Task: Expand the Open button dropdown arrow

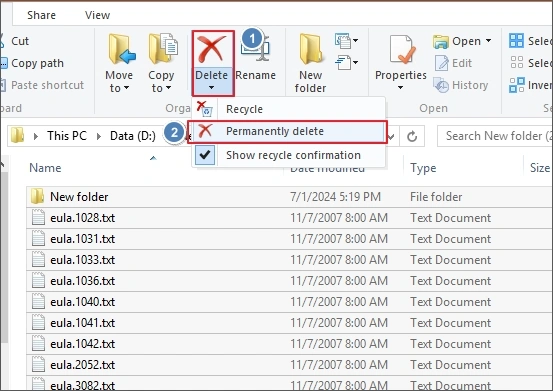Action: pyautogui.click(x=488, y=41)
